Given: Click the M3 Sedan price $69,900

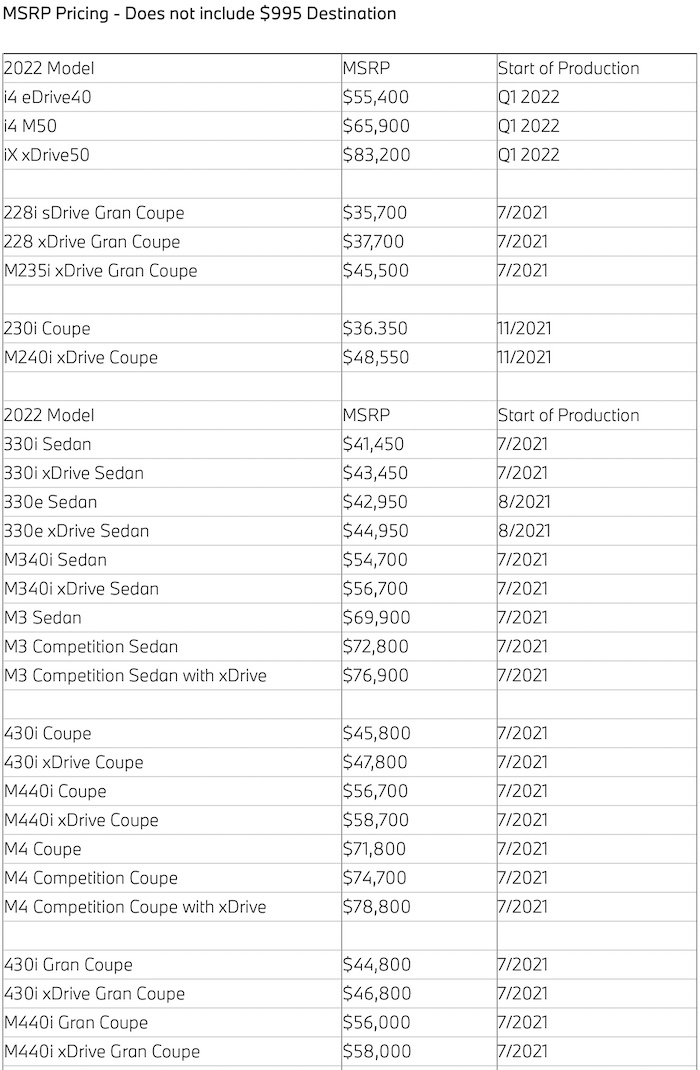Looking at the screenshot, I should 376,618.
